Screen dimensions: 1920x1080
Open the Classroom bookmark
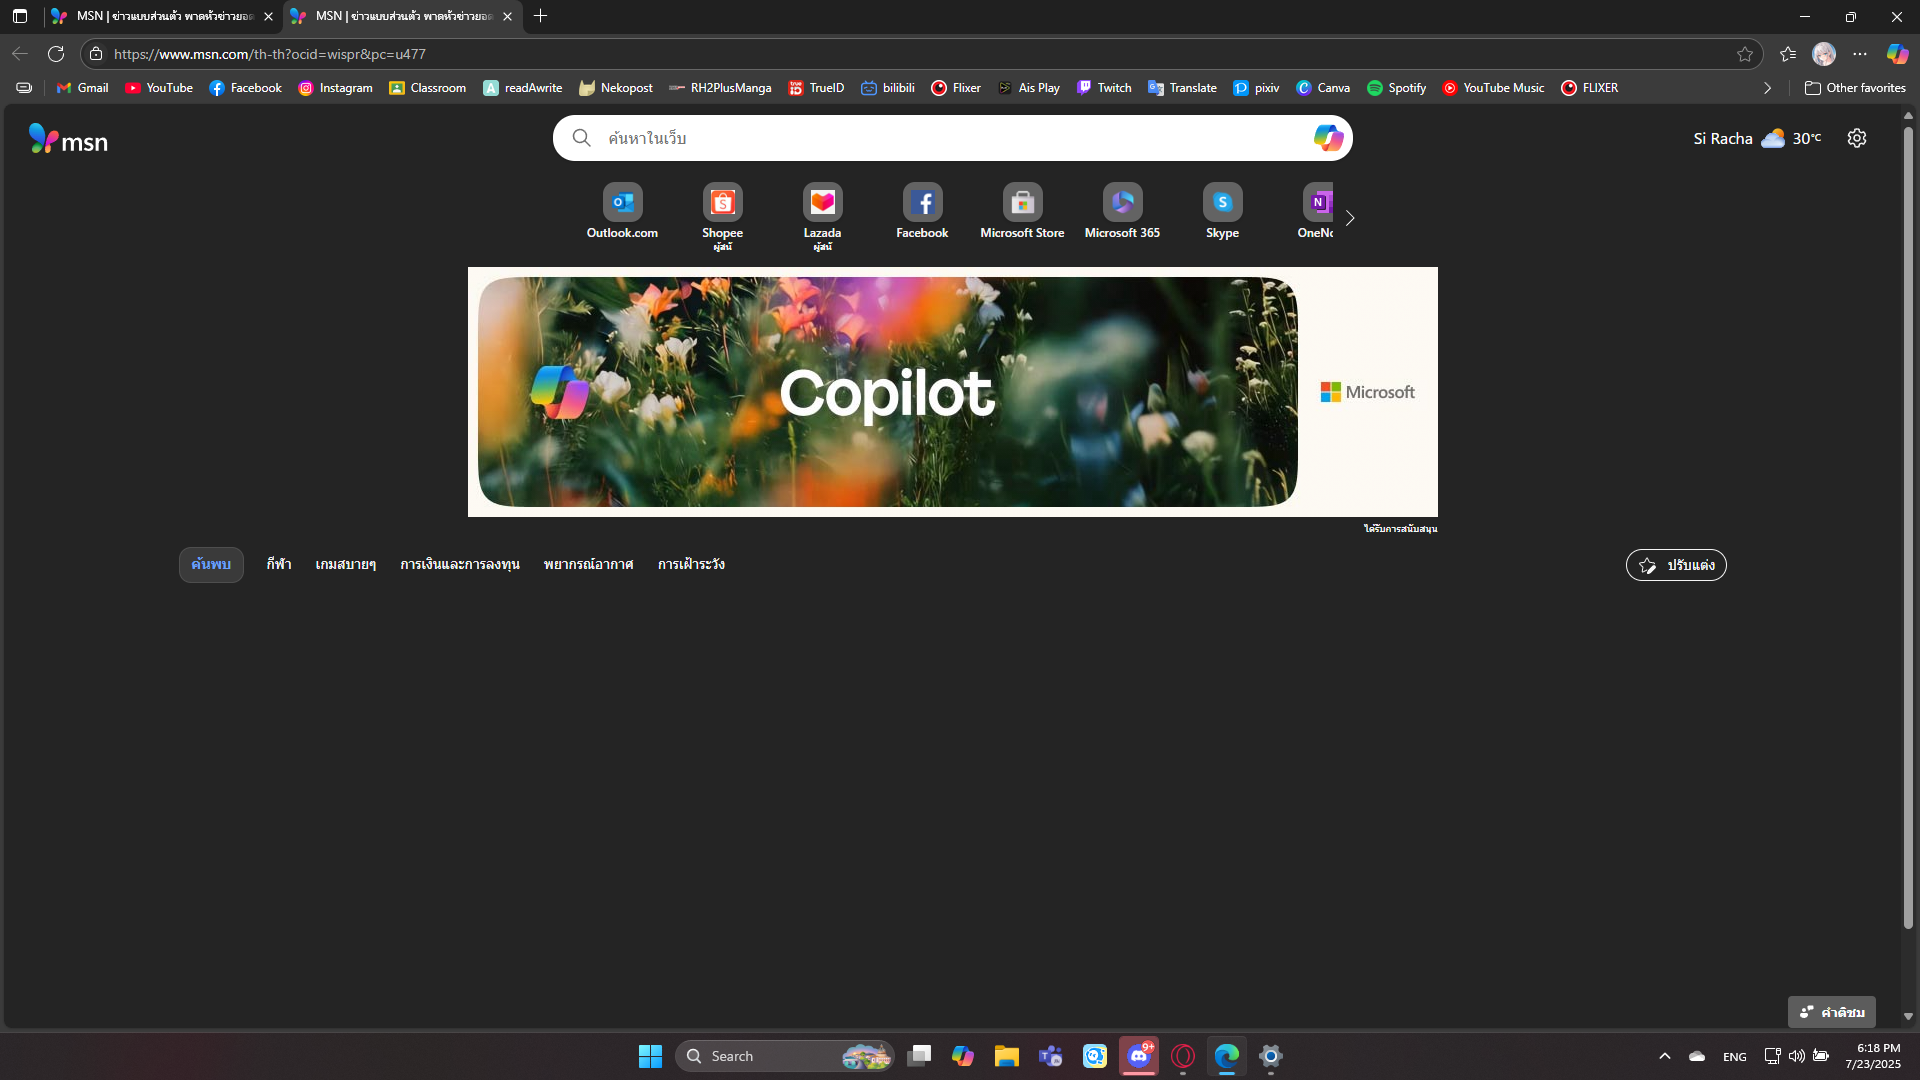pos(427,88)
